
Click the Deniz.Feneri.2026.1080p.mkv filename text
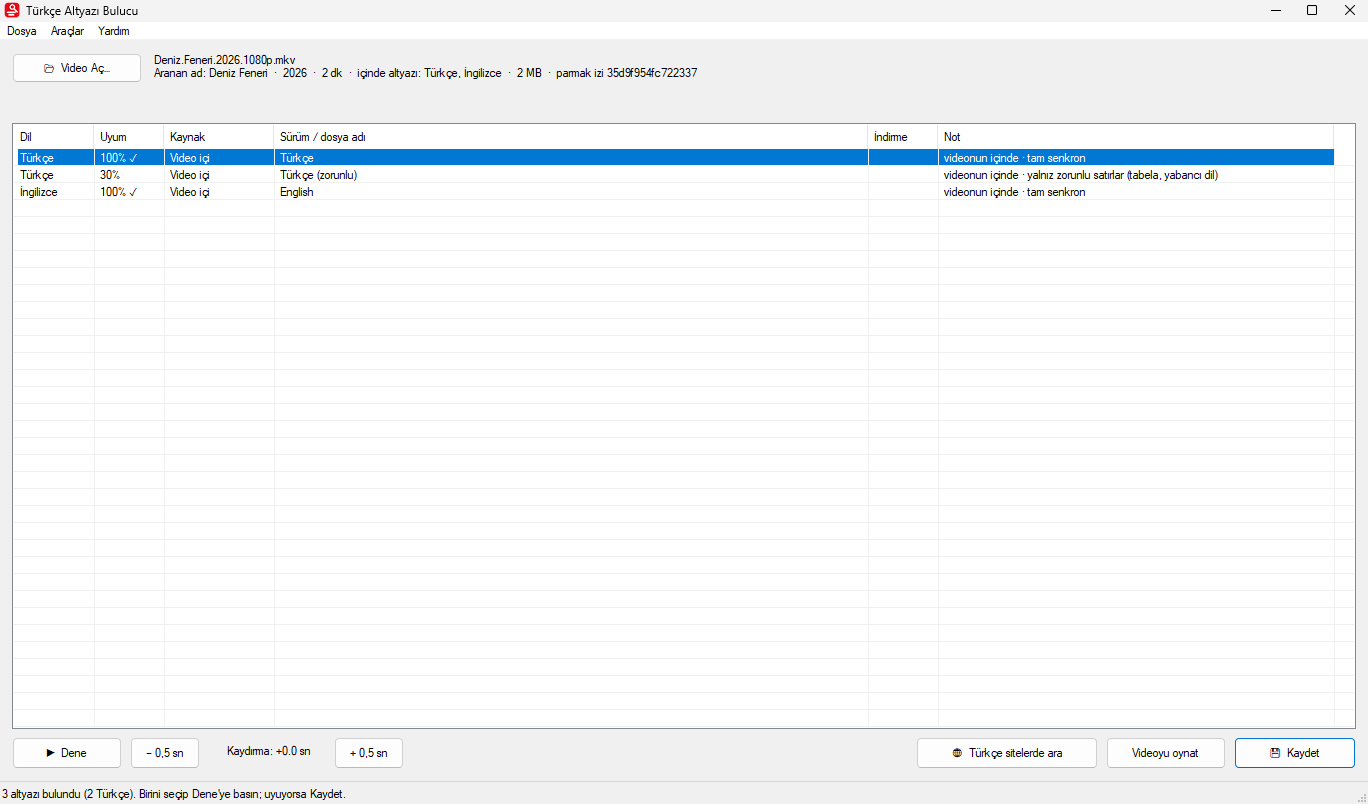(x=225, y=60)
